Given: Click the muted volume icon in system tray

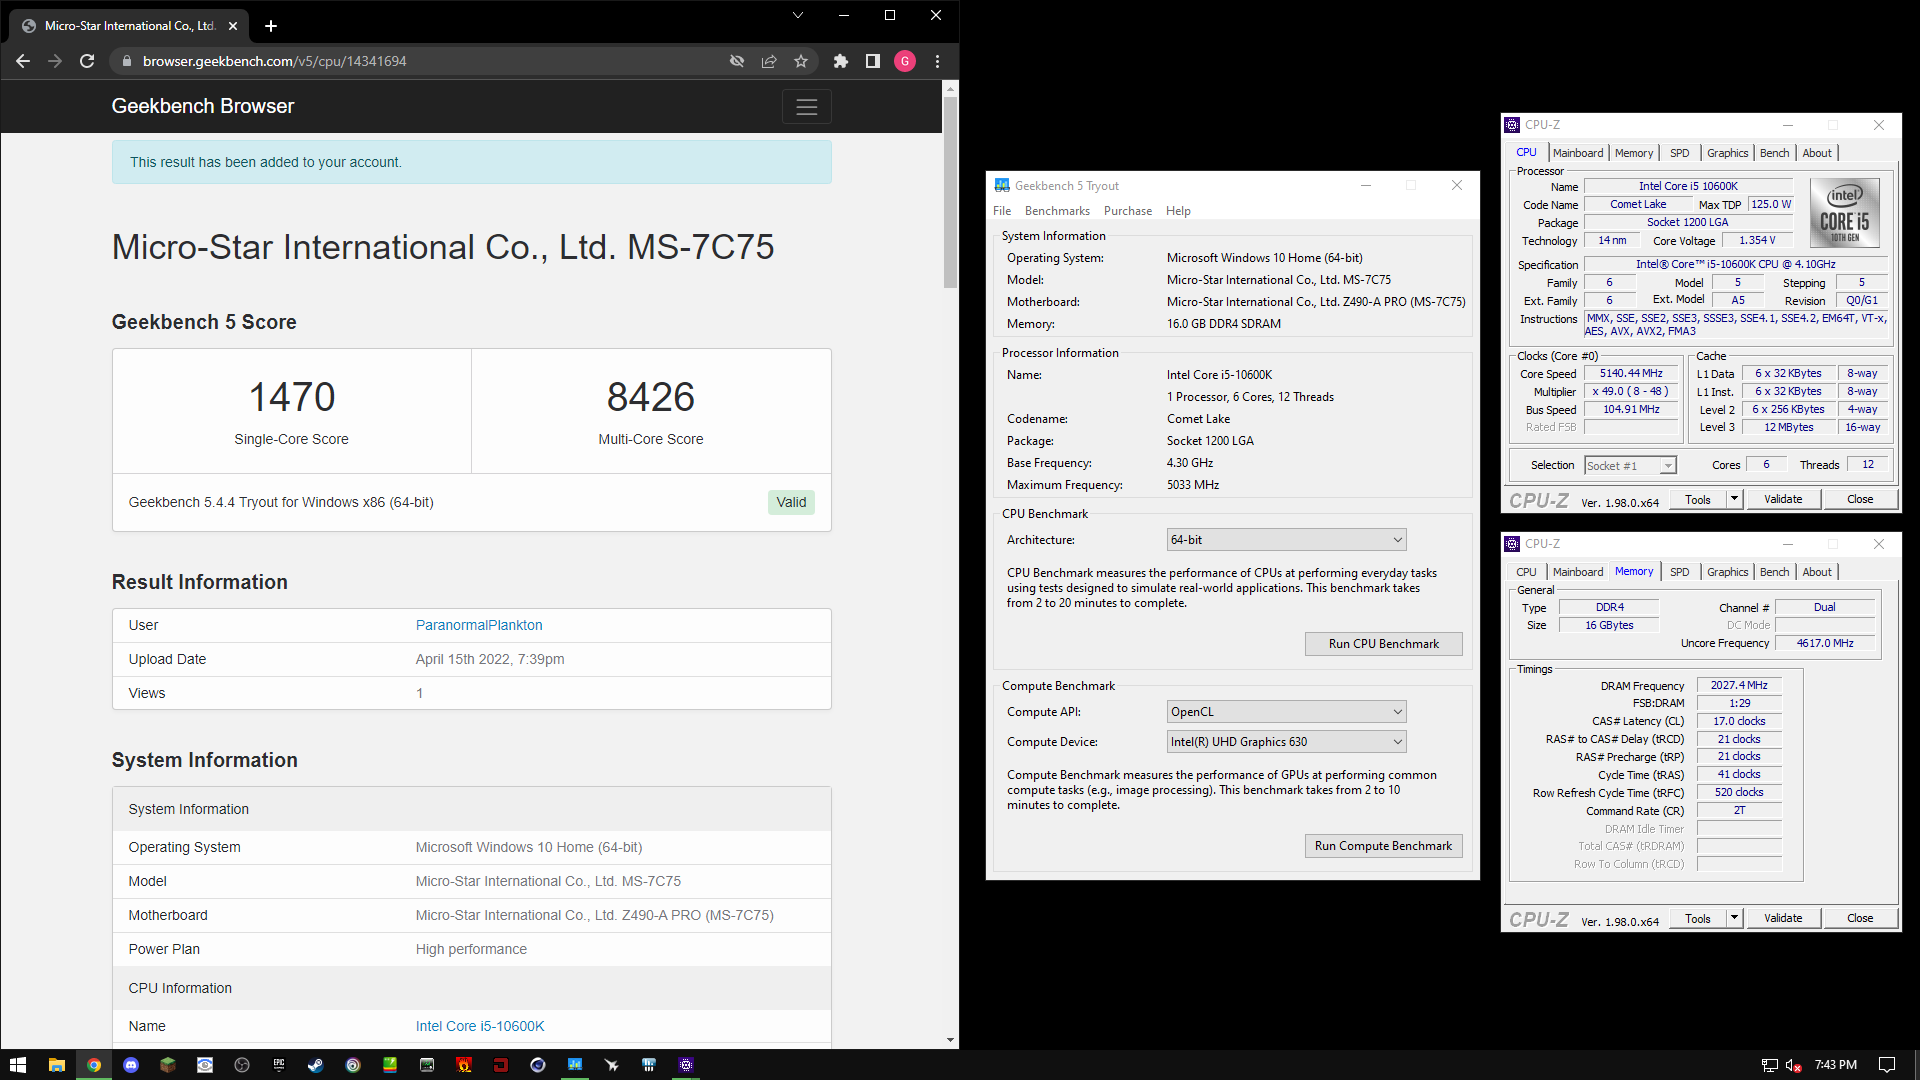Looking at the screenshot, I should (x=1793, y=1065).
